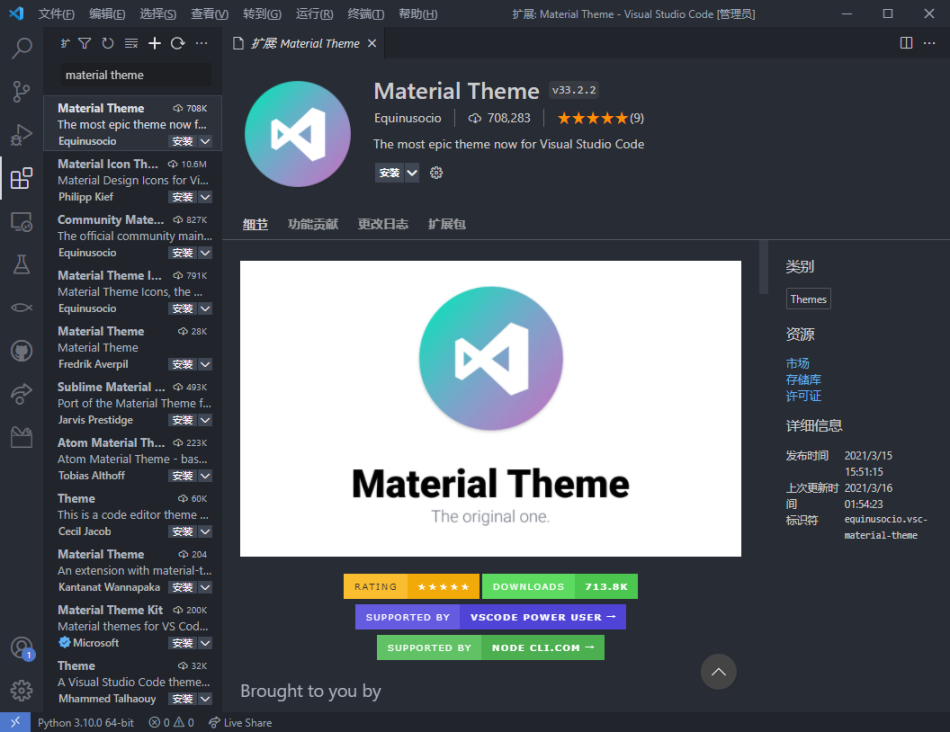
Task: Open the Accounts menu icon
Action: 22,648
